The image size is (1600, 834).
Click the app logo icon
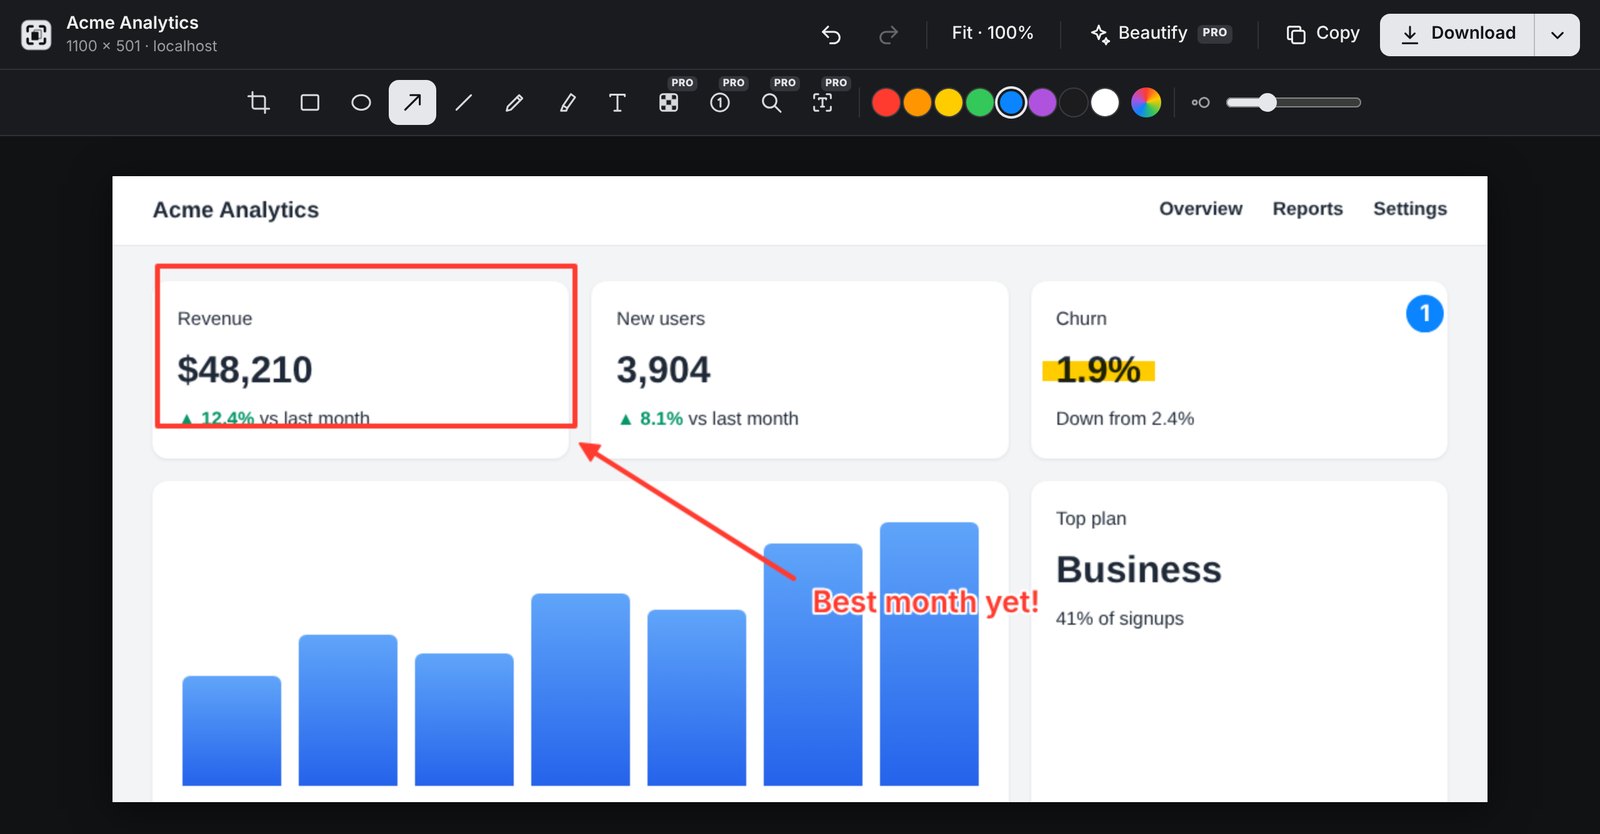[36, 35]
